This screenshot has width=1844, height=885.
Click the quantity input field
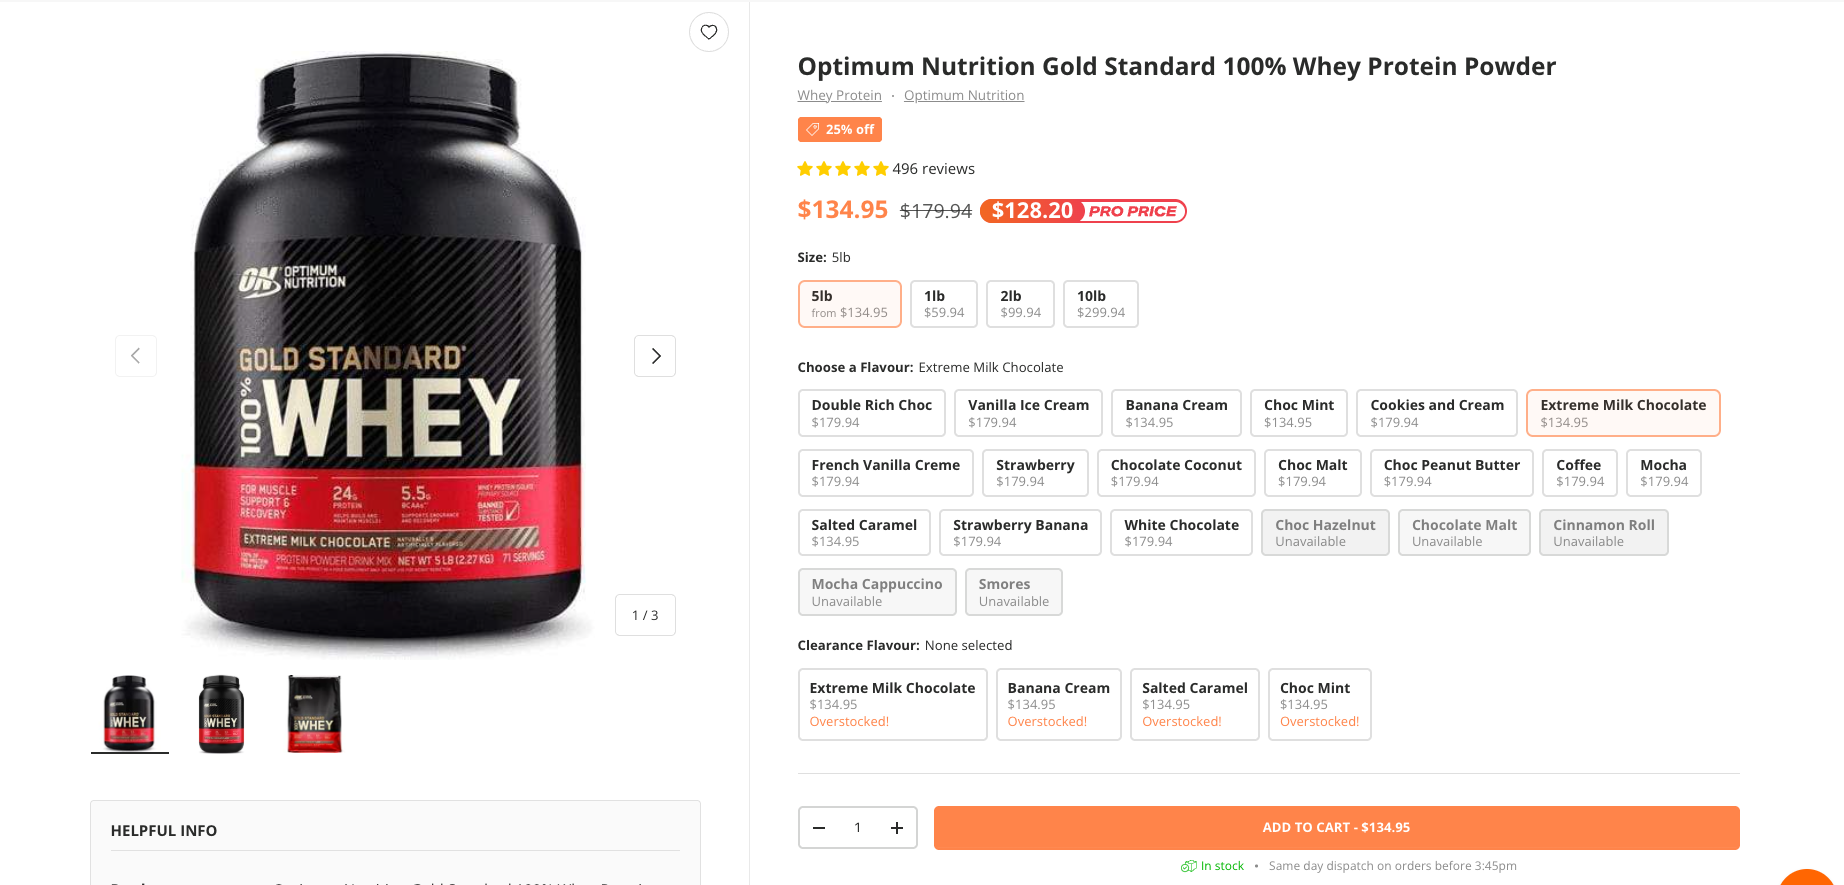(857, 828)
